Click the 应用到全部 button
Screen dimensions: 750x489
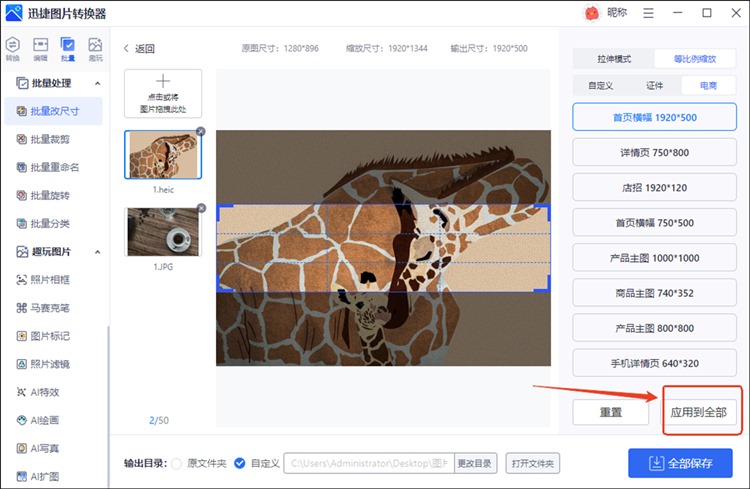pyautogui.click(x=700, y=412)
